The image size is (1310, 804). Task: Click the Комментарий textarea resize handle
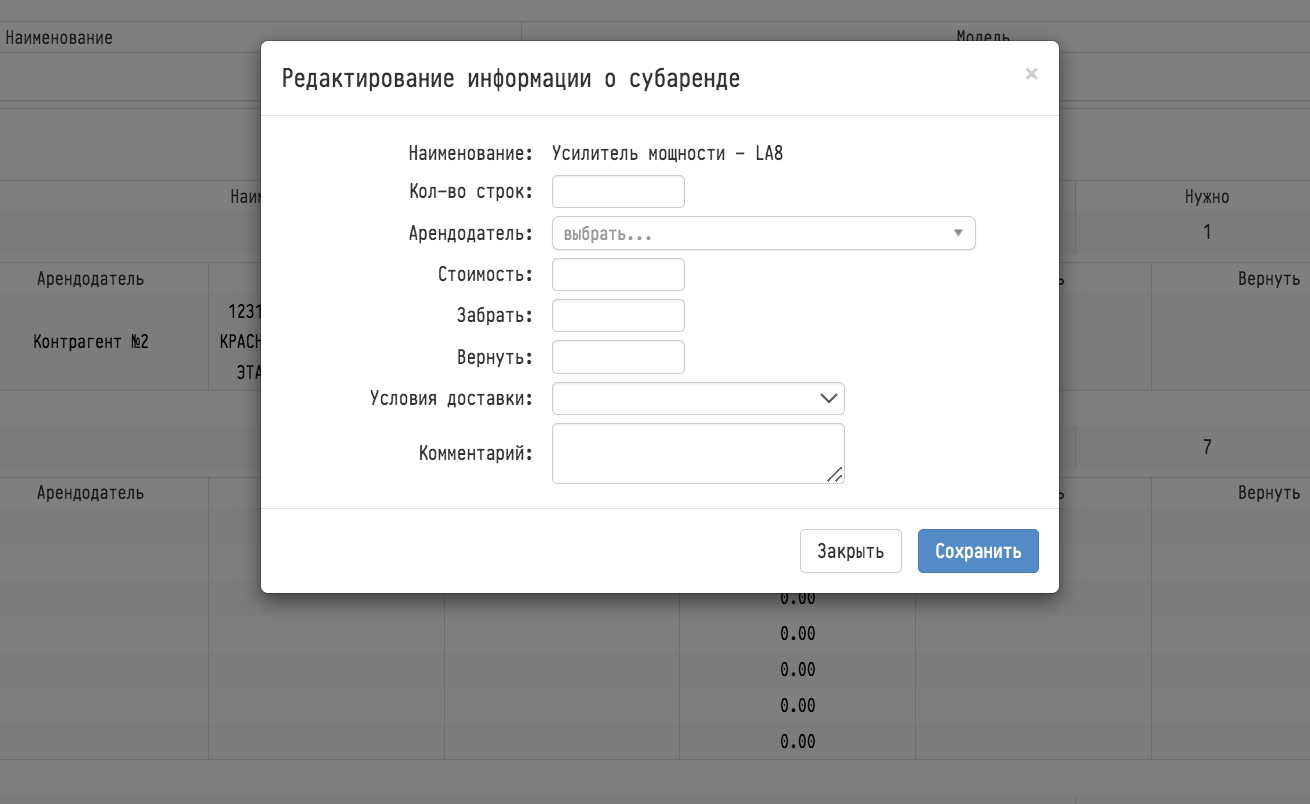coord(835,474)
